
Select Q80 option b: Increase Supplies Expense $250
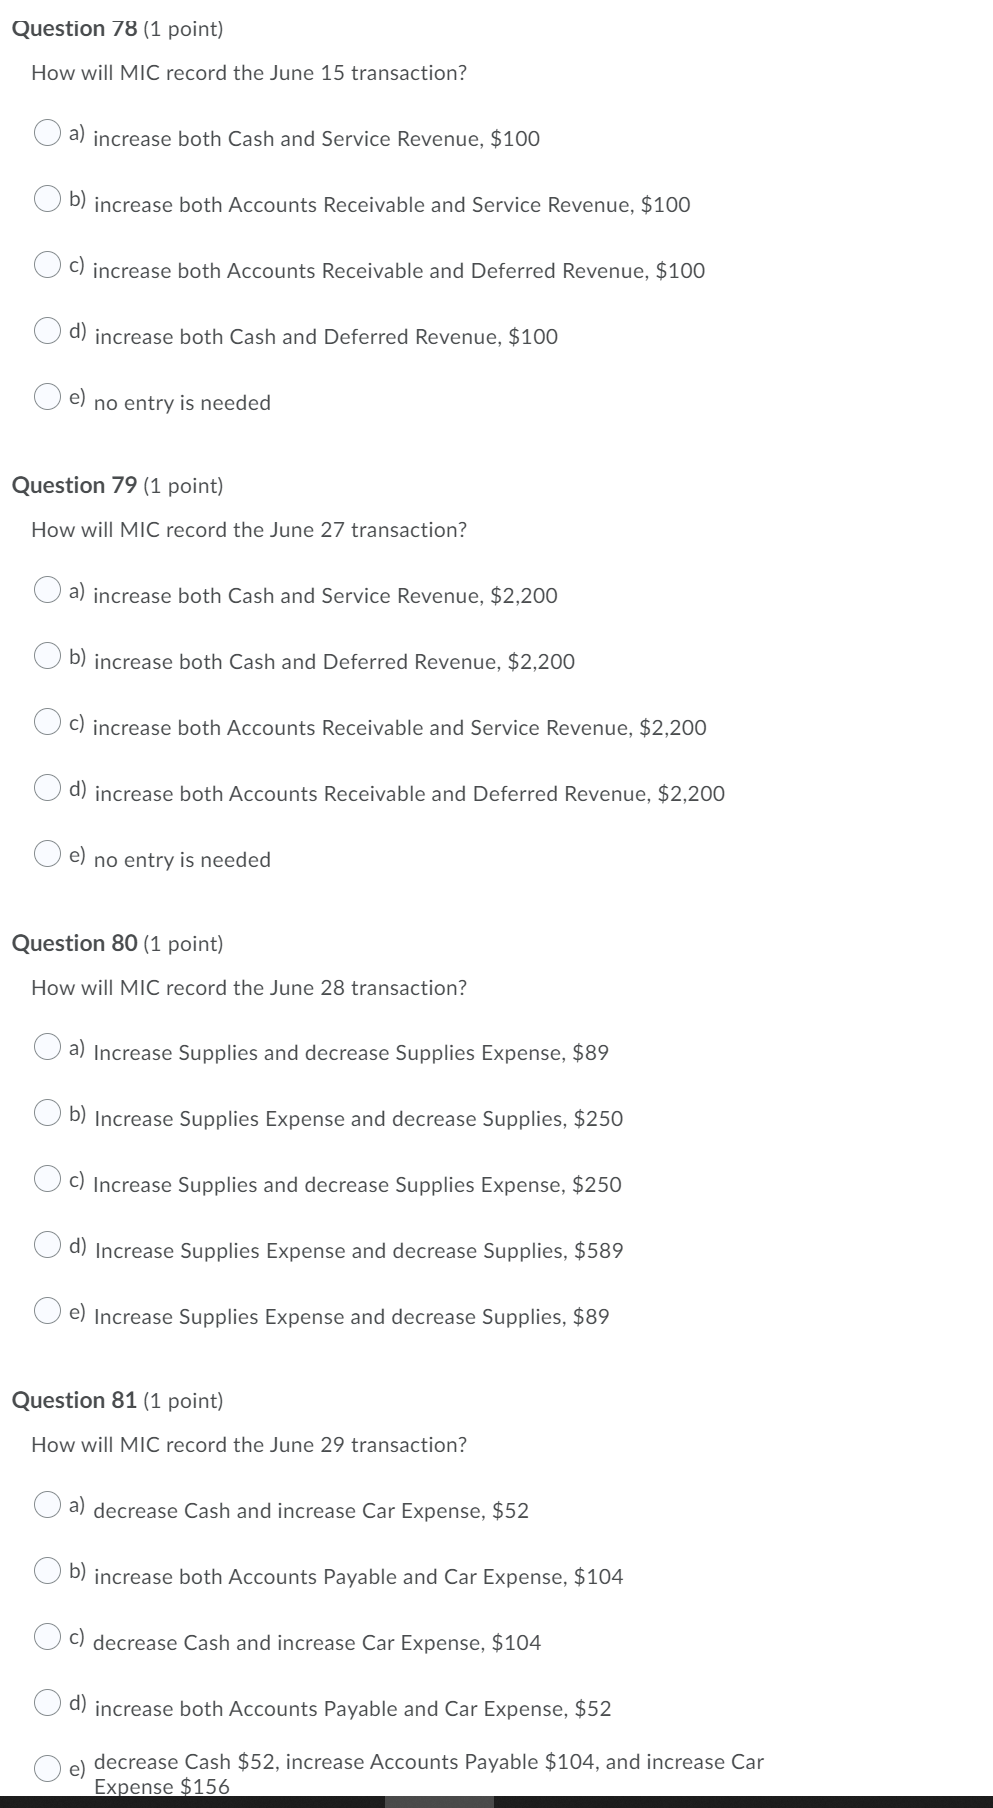48,1113
